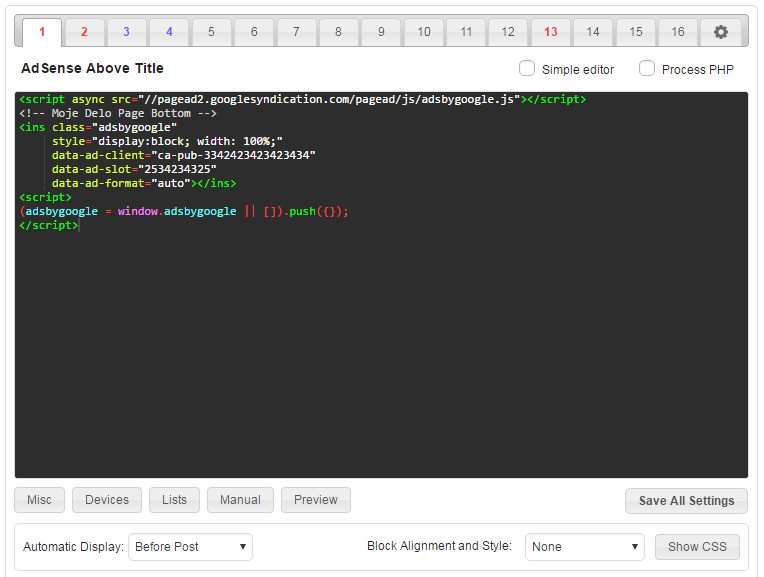Switch to block tab 7
Screen dimensions: 764x577
point(296,32)
